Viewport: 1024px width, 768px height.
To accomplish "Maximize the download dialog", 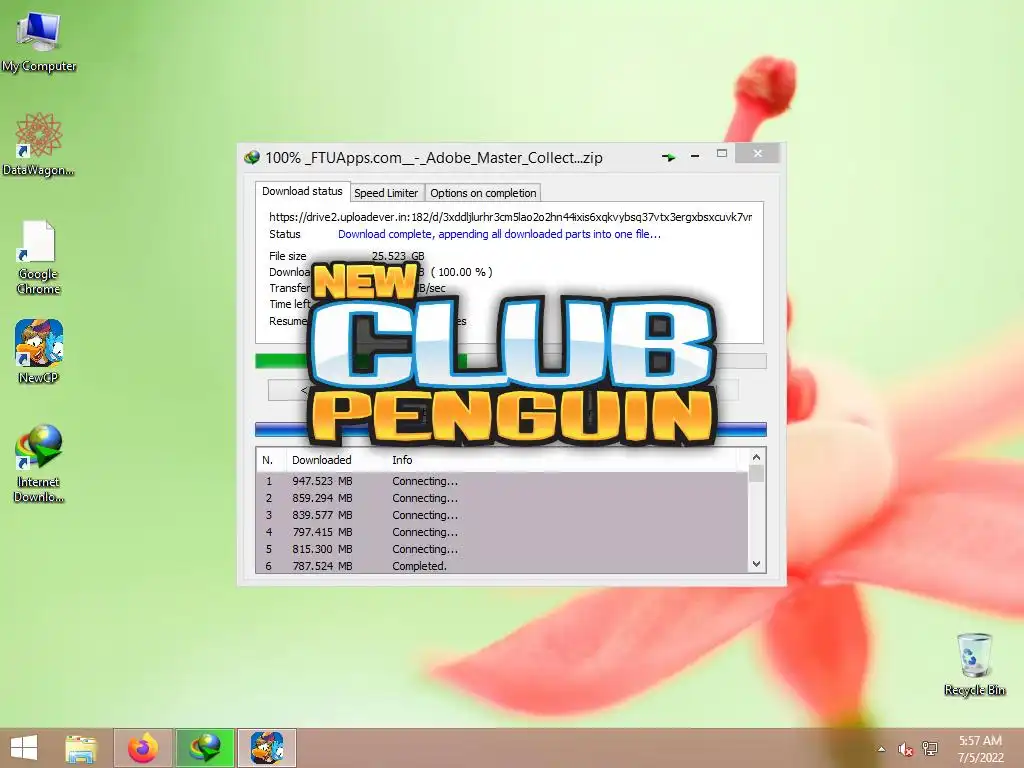I will pyautogui.click(x=722, y=154).
